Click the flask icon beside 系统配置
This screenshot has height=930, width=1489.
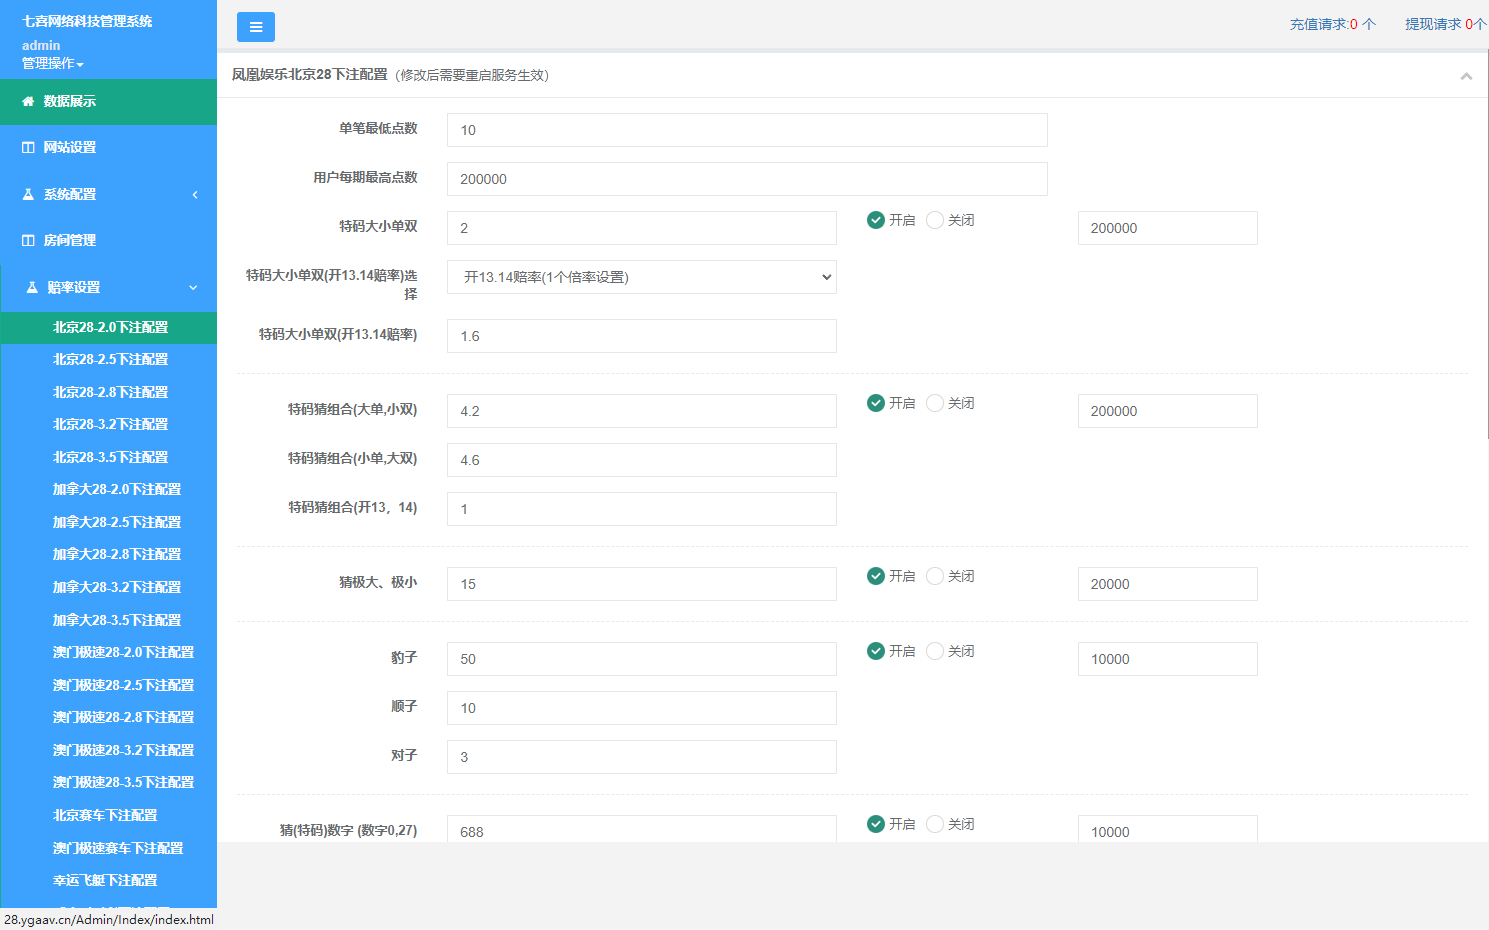(x=27, y=194)
